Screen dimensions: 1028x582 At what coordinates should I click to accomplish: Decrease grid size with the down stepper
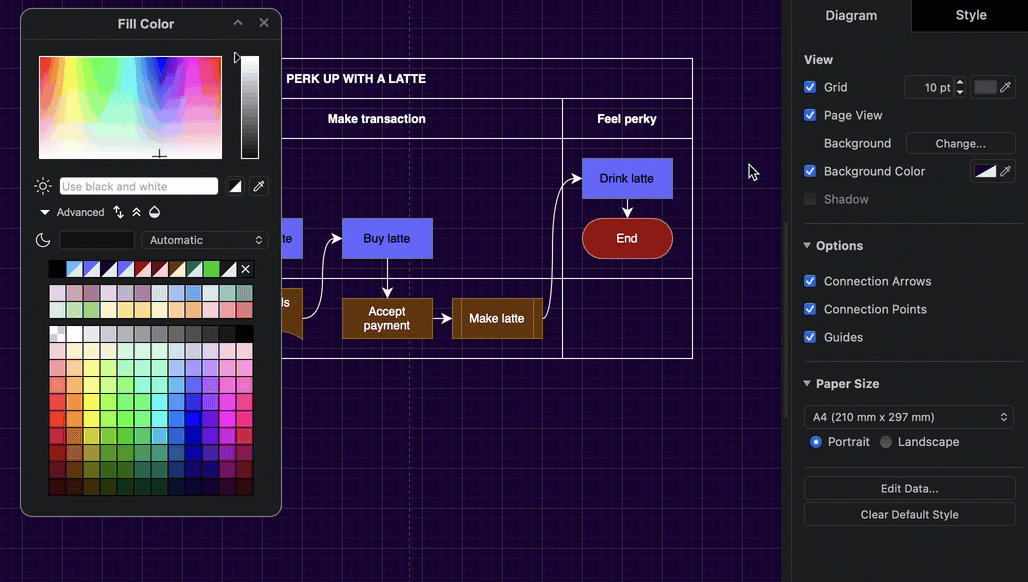click(x=960, y=92)
